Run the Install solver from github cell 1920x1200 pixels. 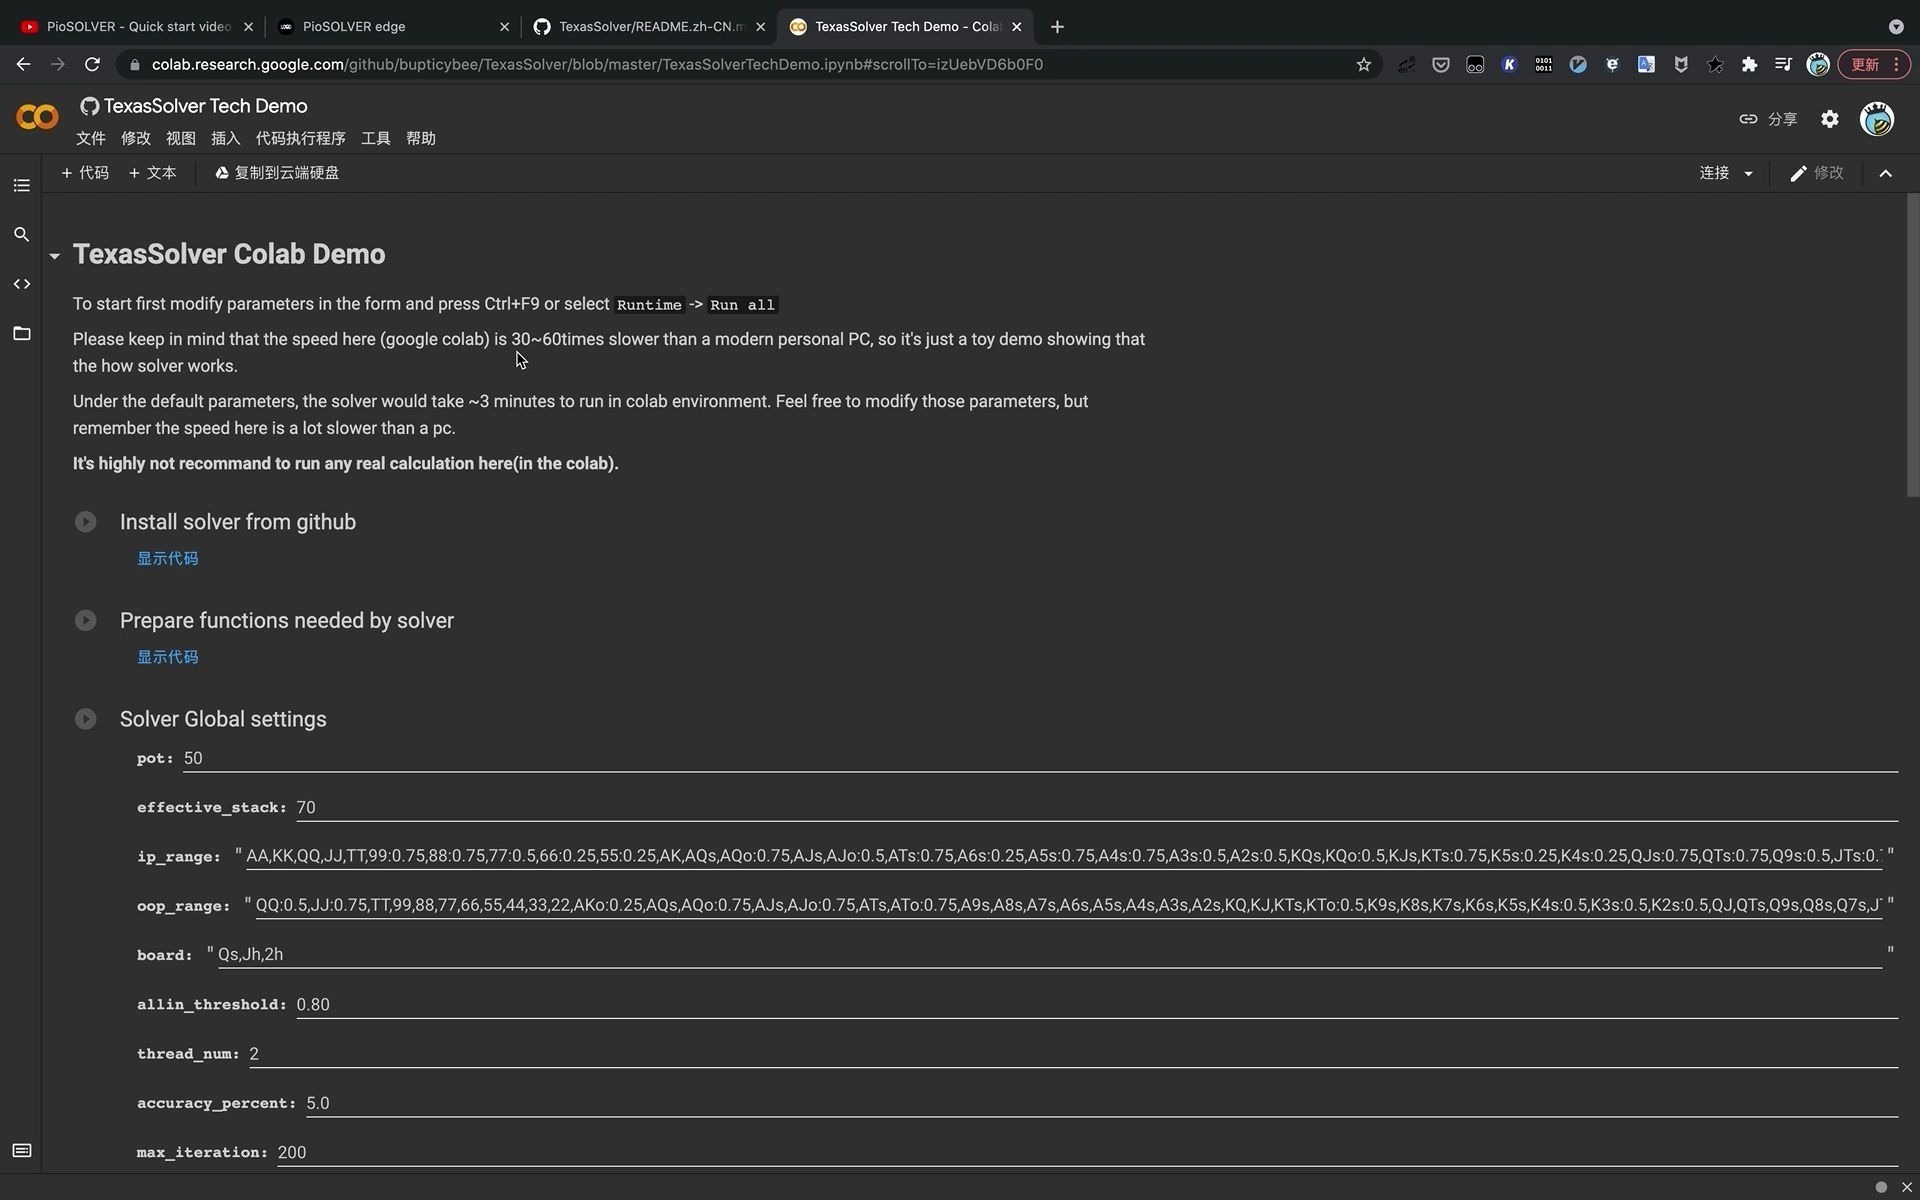tap(85, 522)
